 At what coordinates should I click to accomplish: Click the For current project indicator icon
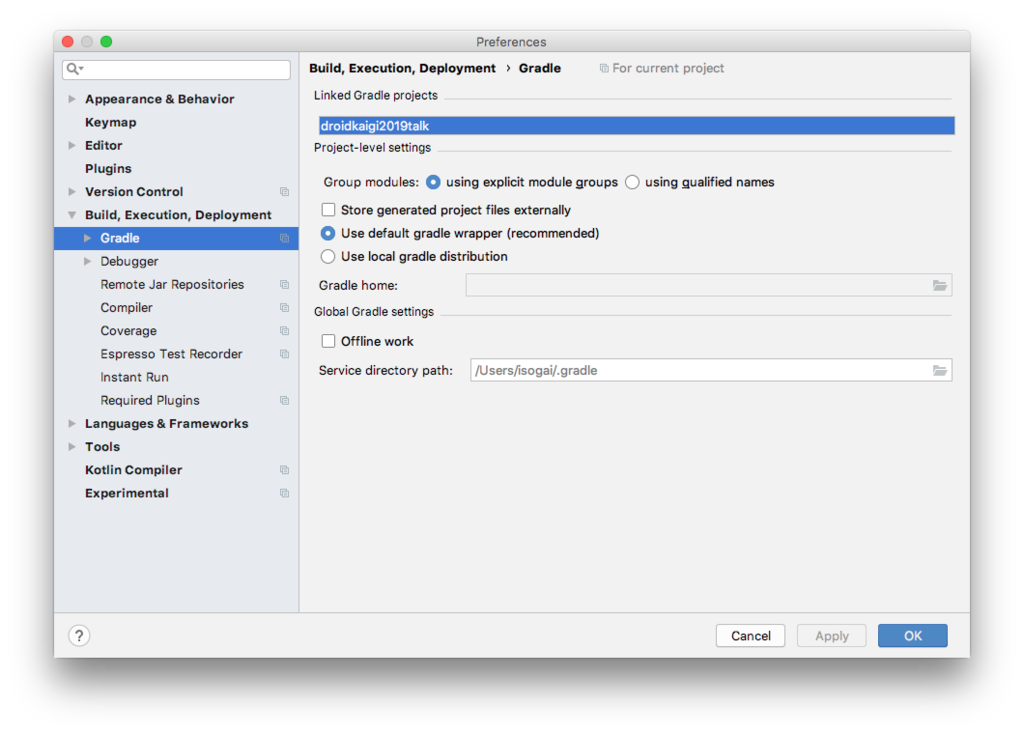[x=604, y=68]
